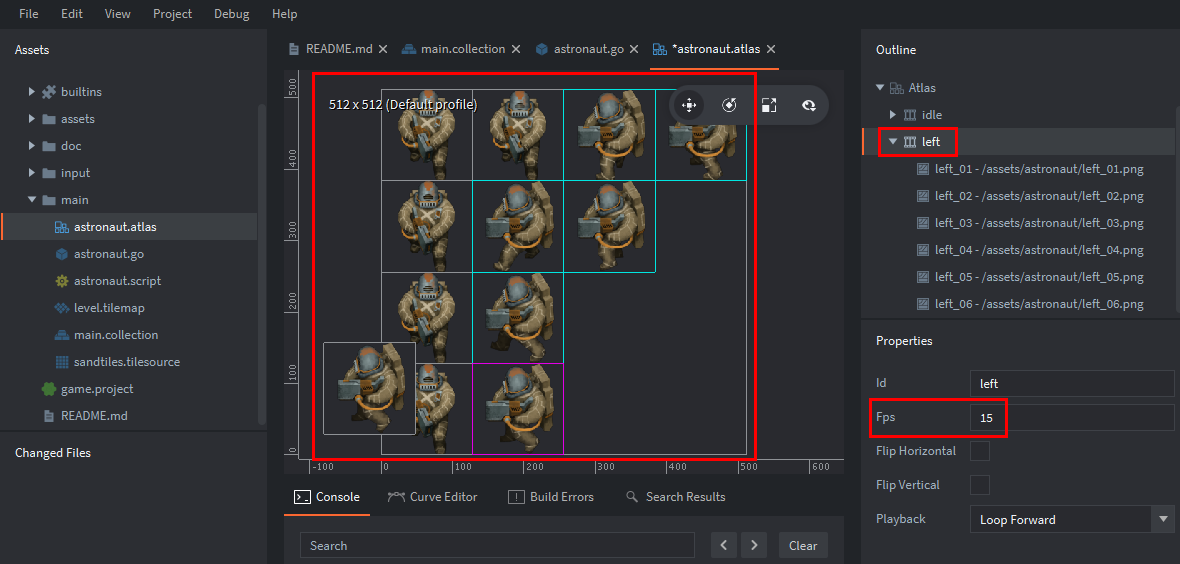Click the builtins puzzle-piece icon
Screen dimensions: 1180x564
pyautogui.click(x=49, y=92)
